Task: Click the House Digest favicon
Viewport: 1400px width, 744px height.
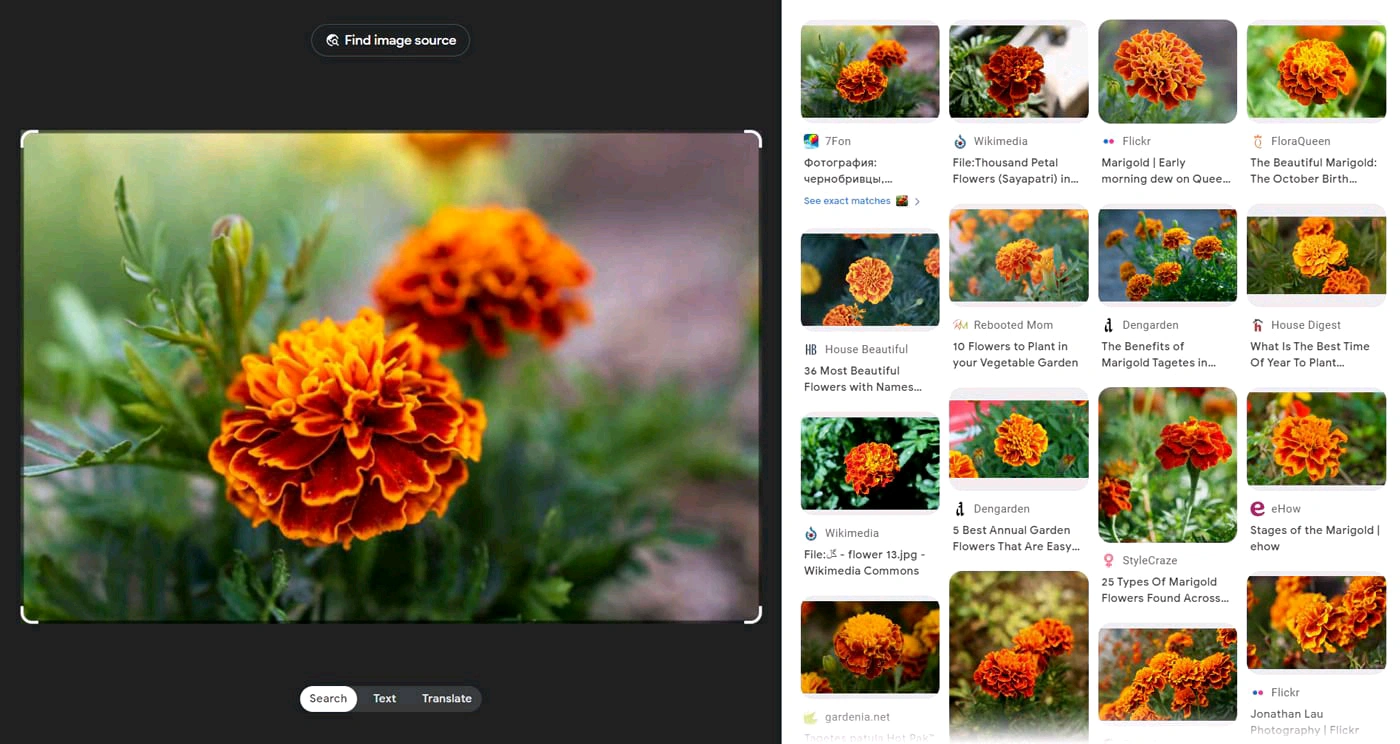Action: (1257, 325)
